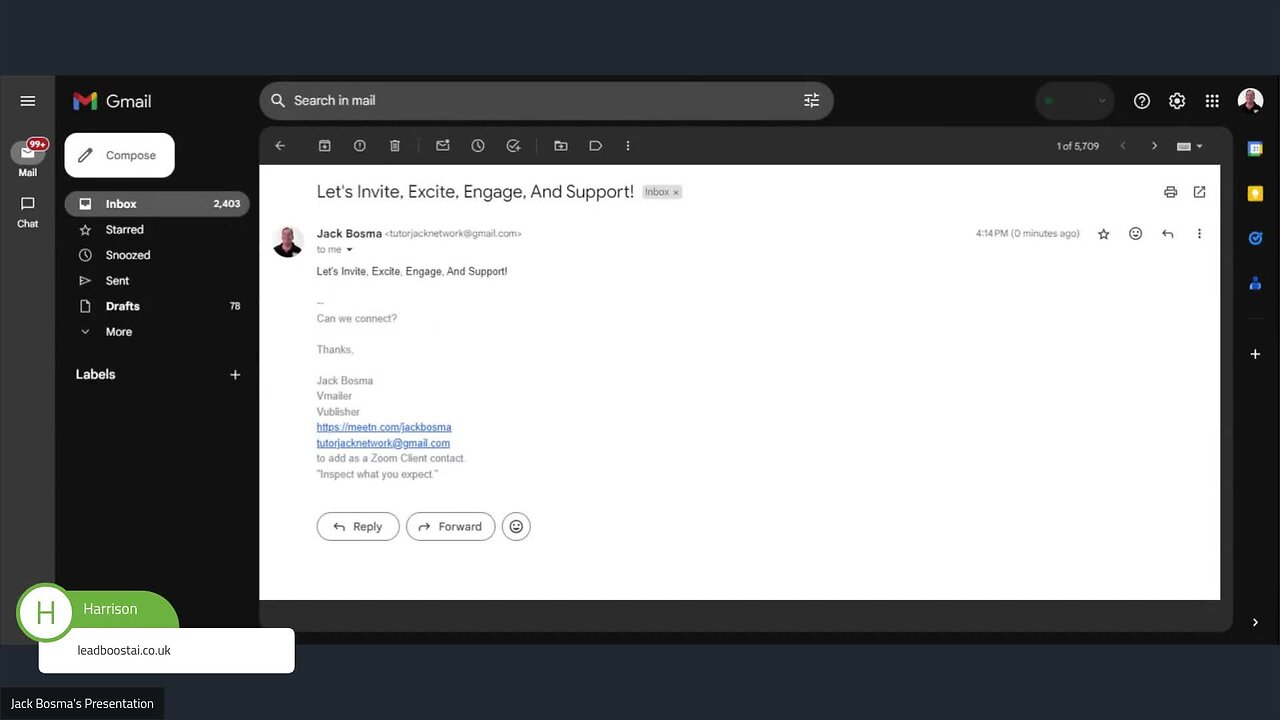Hide side panel chevron
Viewport: 1280px width, 720px height.
click(1255, 622)
